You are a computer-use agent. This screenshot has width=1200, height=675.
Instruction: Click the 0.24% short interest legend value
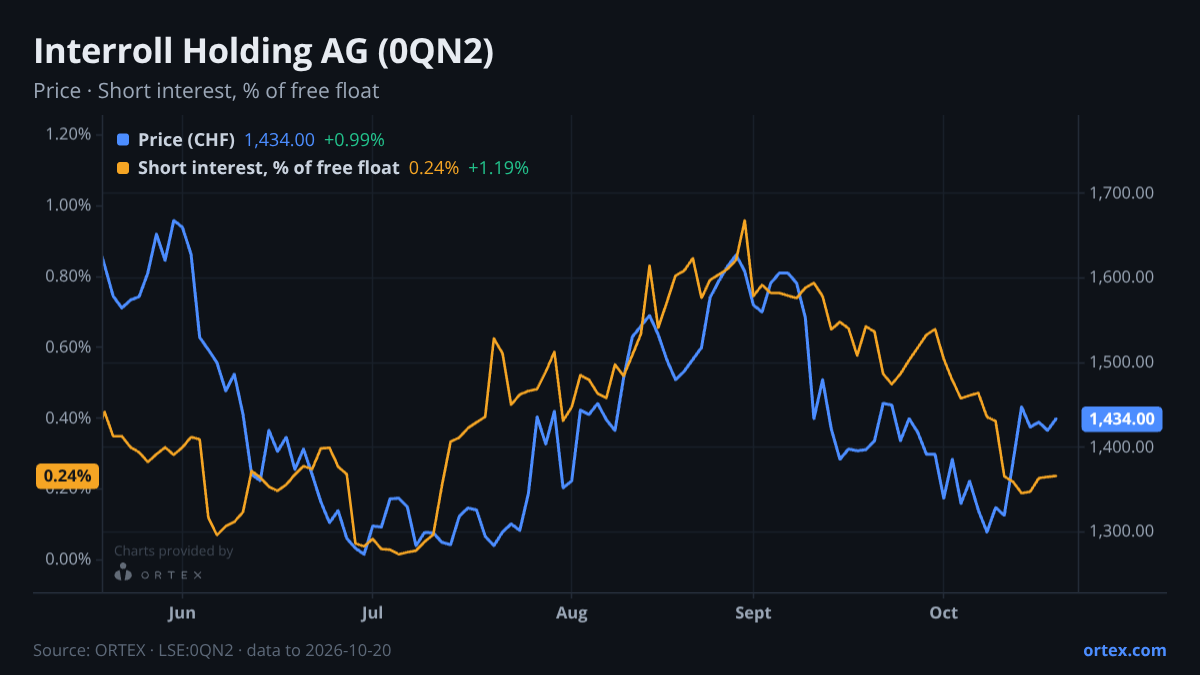point(434,168)
